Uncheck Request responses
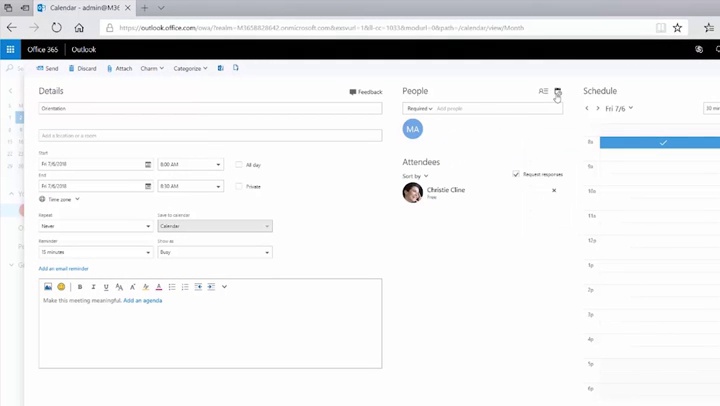 (516, 174)
